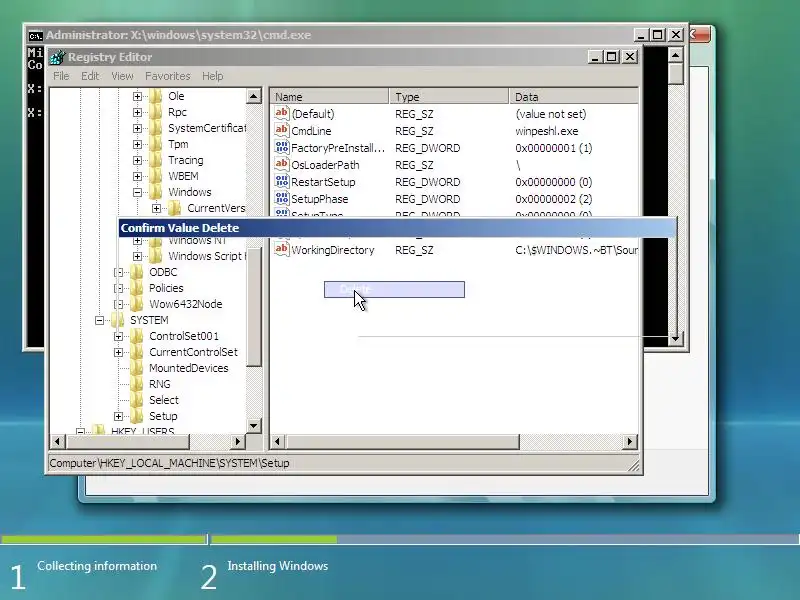Expand the ControlSet001 key
This screenshot has width=800, height=600.
click(x=118, y=336)
